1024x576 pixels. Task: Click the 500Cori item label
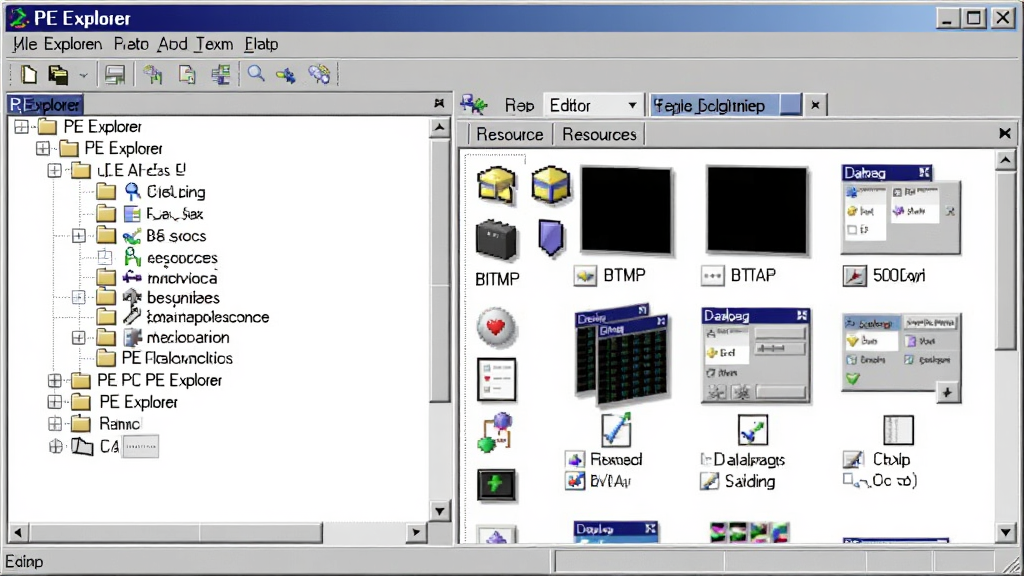[x=899, y=276]
